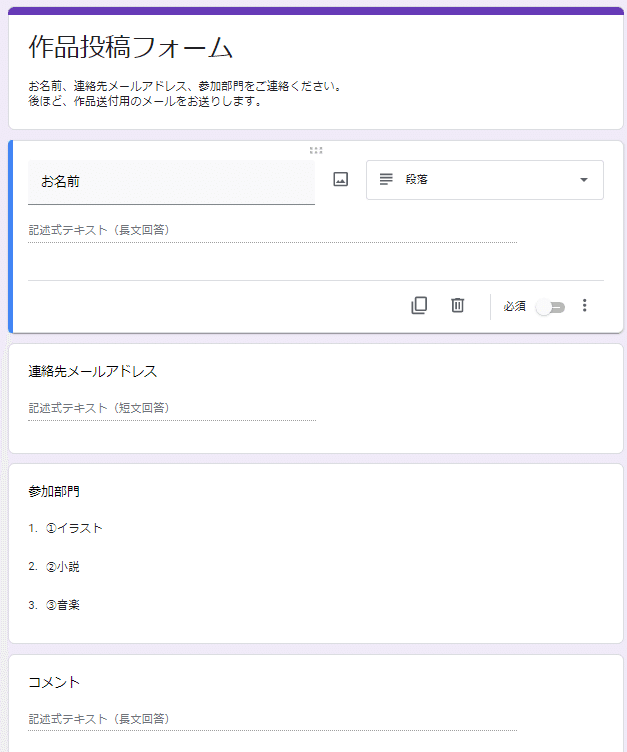The height and width of the screenshot is (752, 627).
Task: Click the ③音楽 option
Action: click(62, 605)
